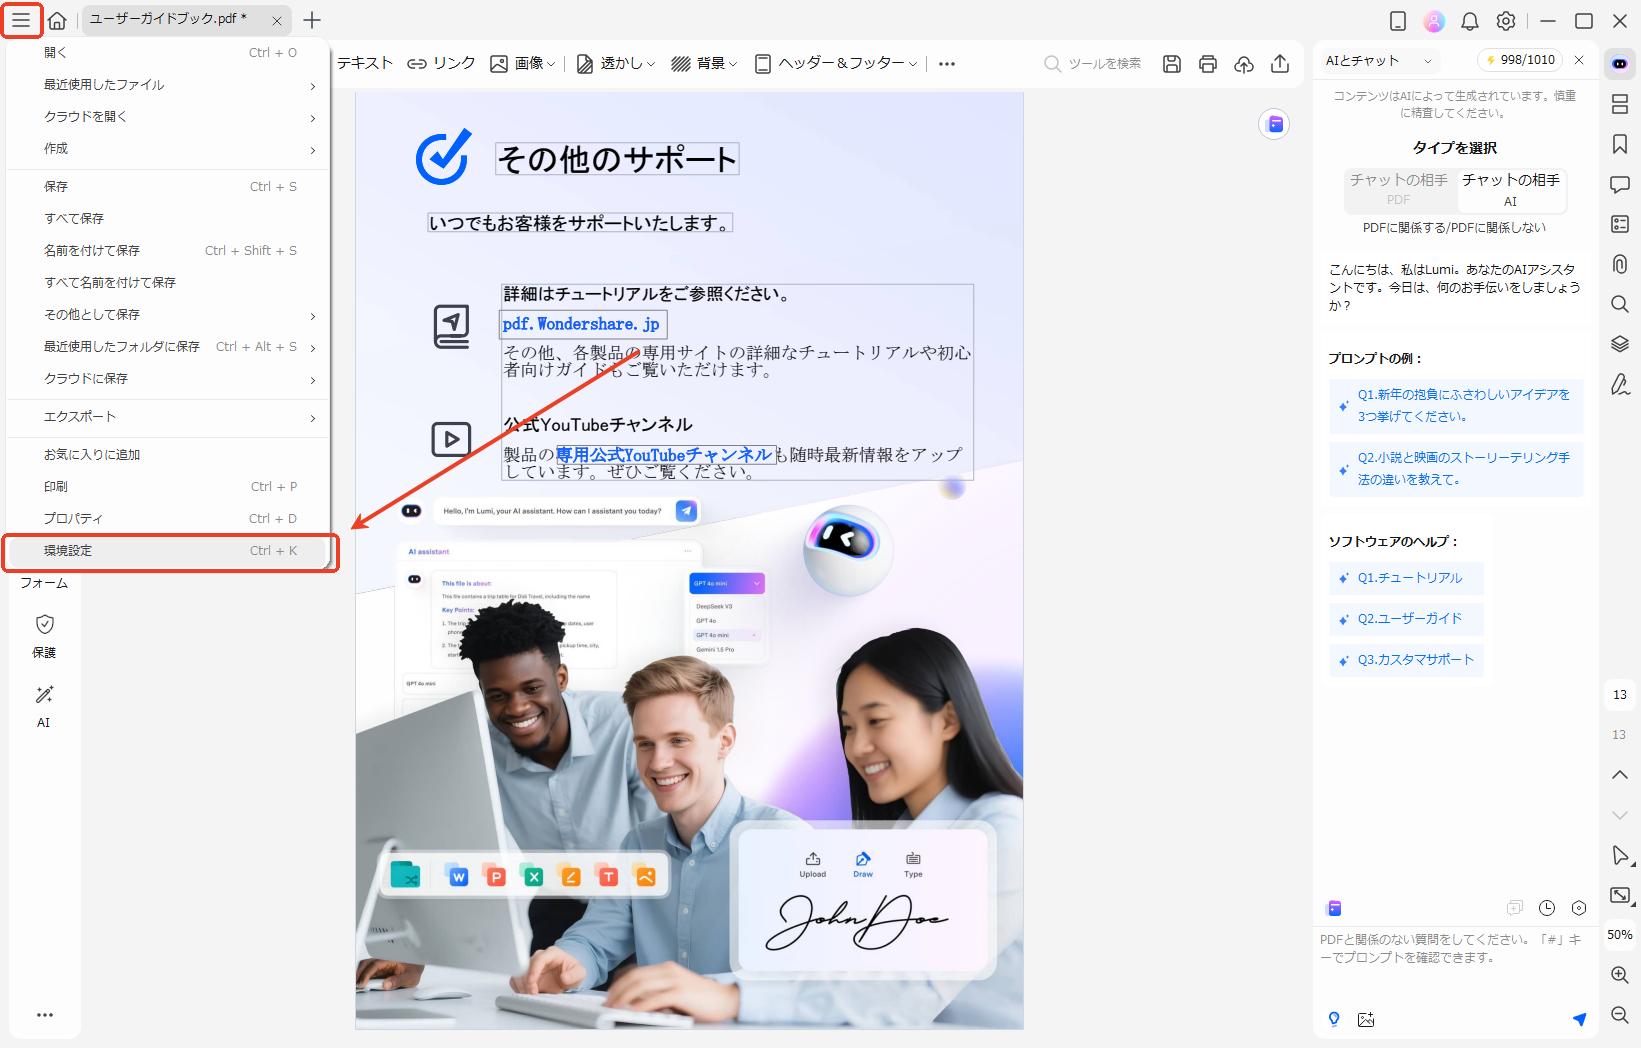Select the Signature tool in the sidebar
Viewport: 1641px width, 1048px height.
tap(1620, 385)
